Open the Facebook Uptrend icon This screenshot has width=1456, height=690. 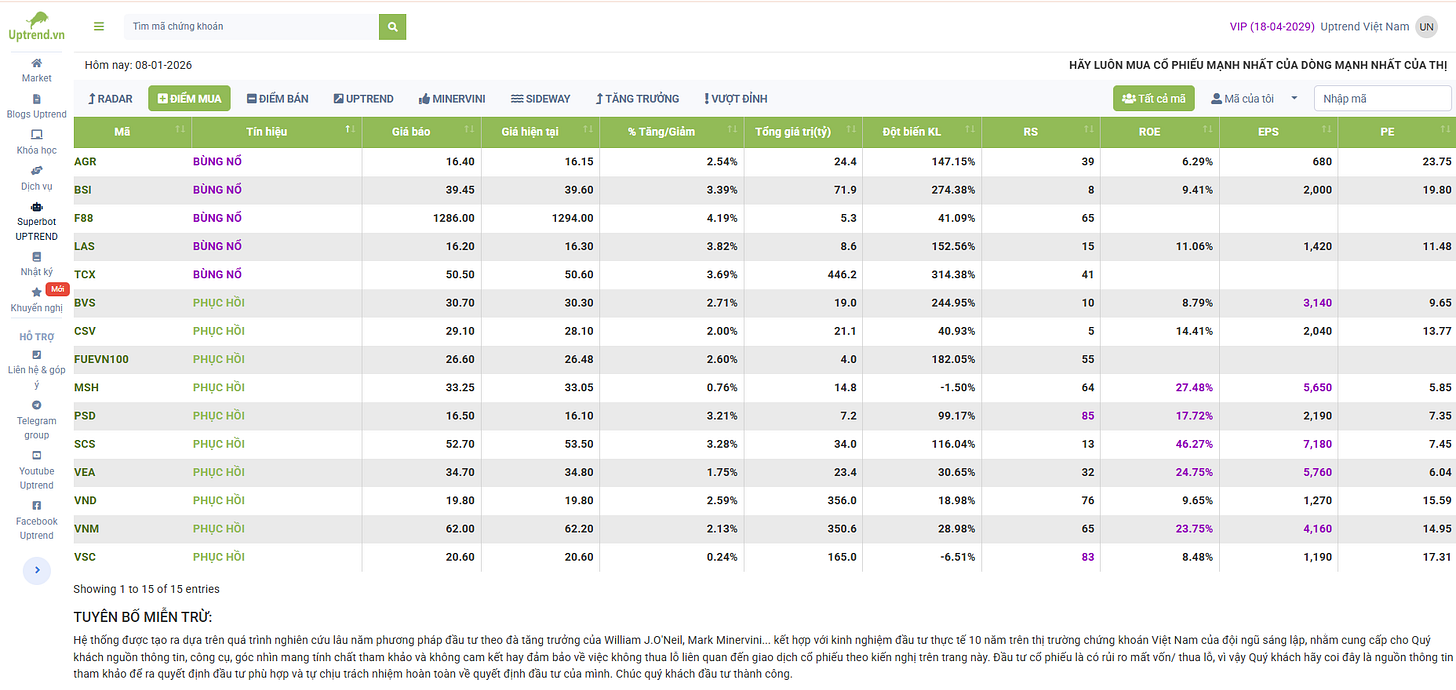pyautogui.click(x=37, y=505)
